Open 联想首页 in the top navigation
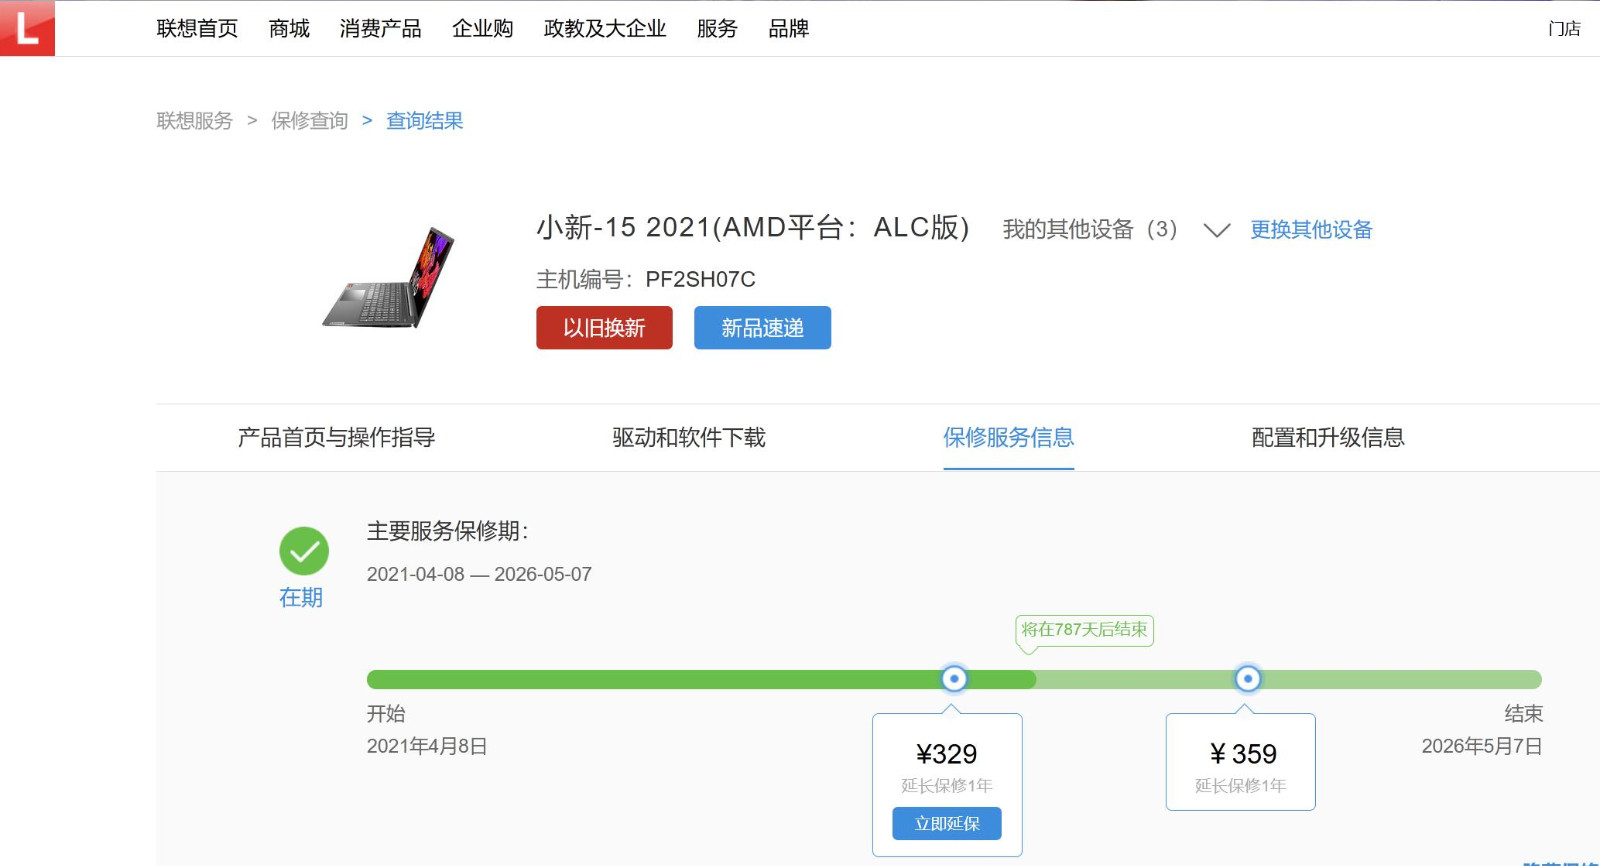 197,29
